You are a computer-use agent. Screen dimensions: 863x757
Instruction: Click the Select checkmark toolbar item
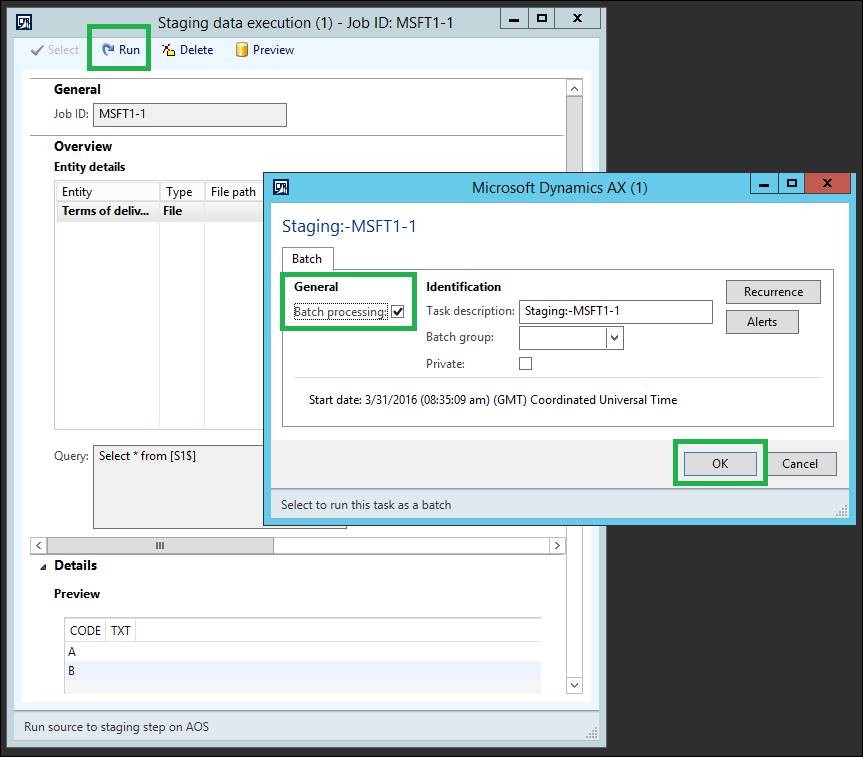pos(38,50)
